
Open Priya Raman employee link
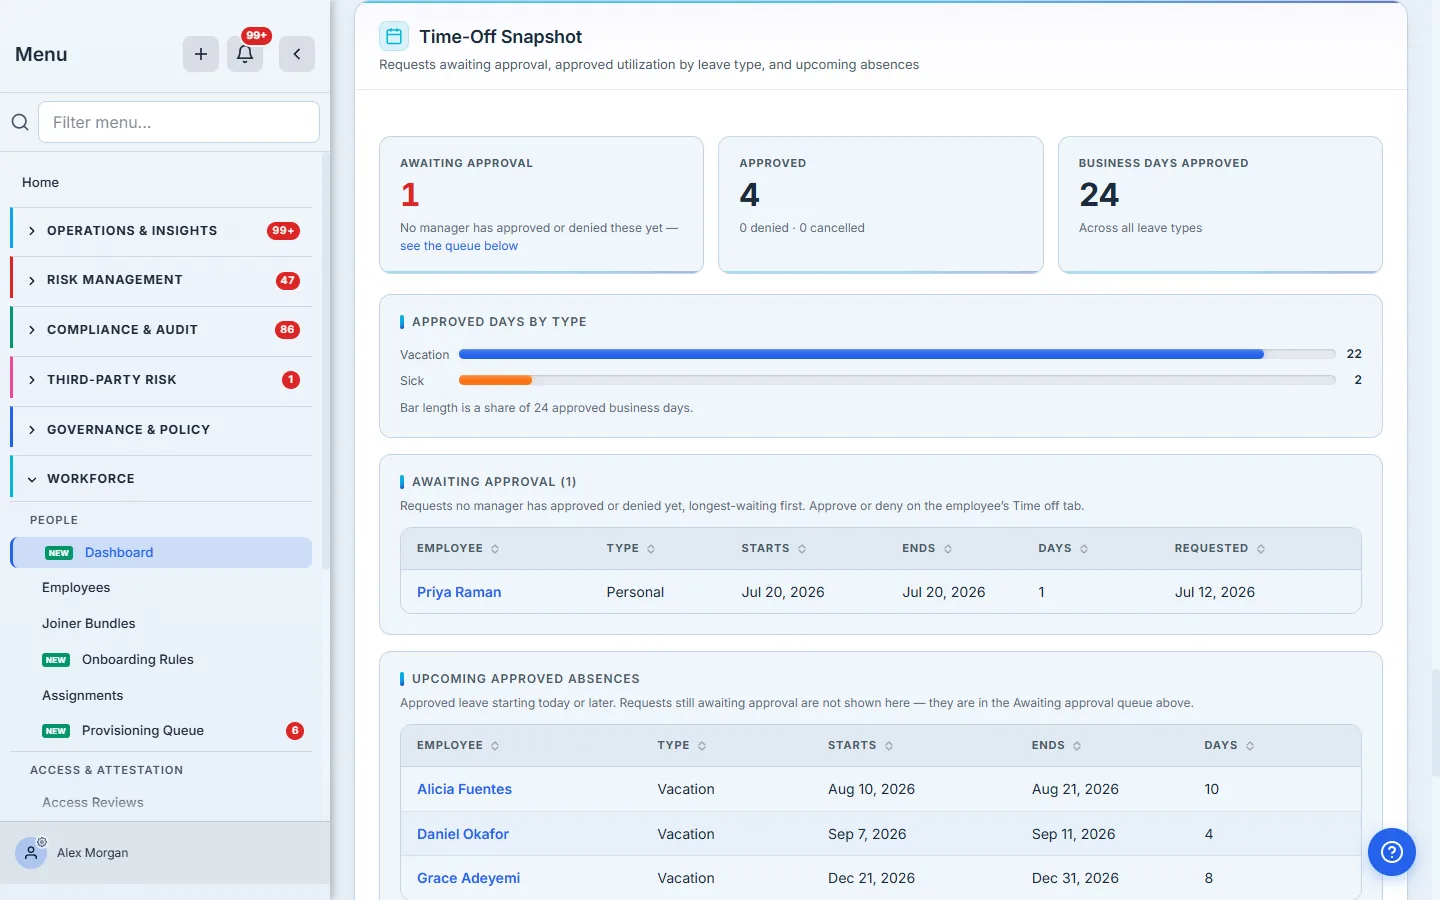coord(459,592)
